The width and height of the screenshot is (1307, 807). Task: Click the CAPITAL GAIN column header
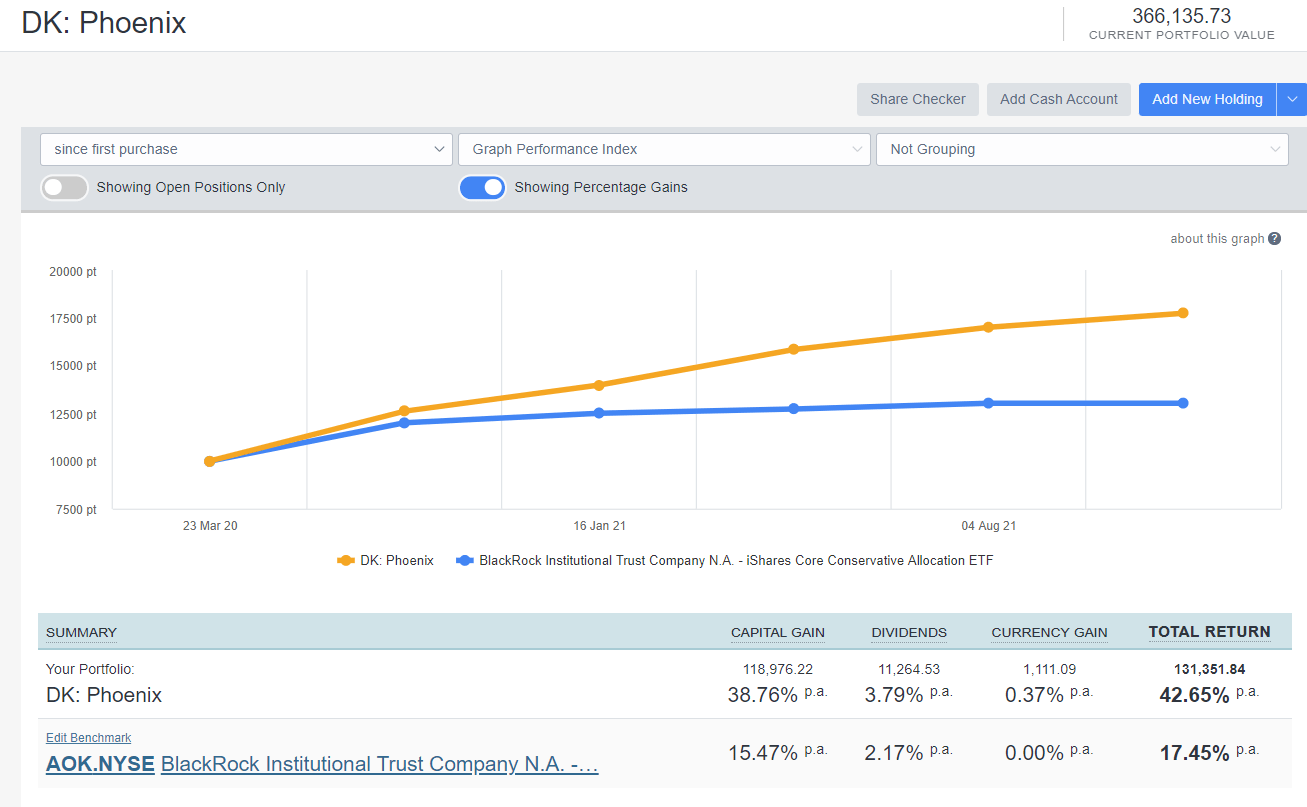[777, 632]
